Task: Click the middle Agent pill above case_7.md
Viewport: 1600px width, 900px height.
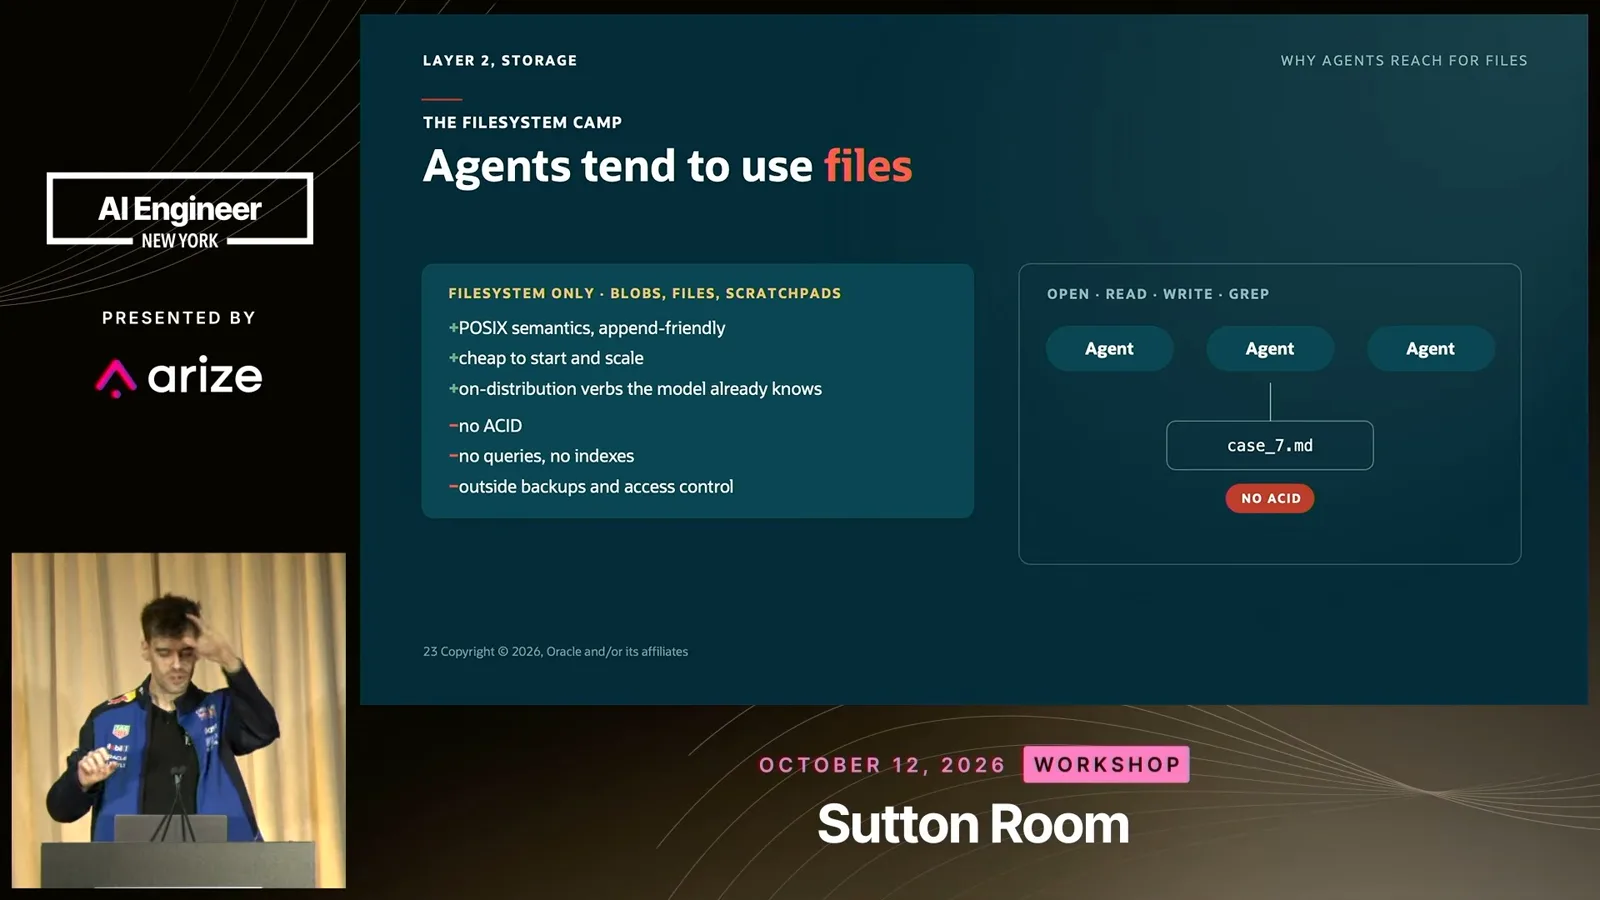Action: [1270, 349]
